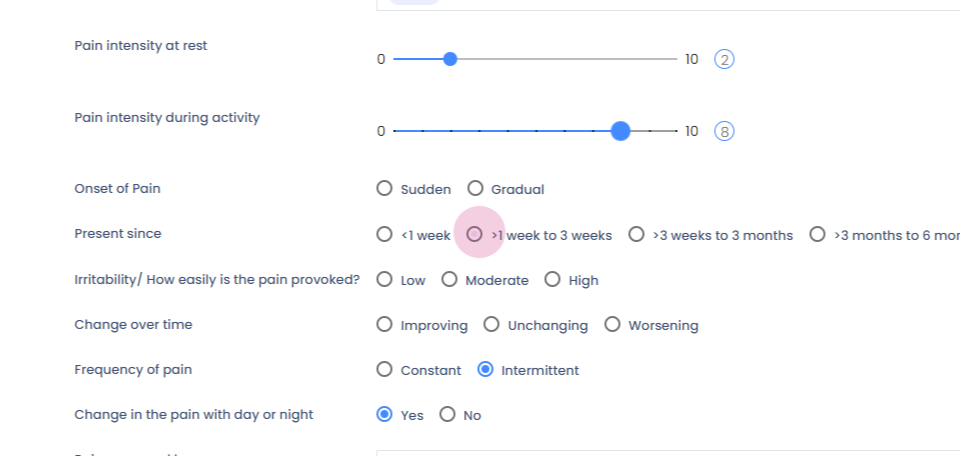Choose Yes for pain change day or night

[384, 414]
